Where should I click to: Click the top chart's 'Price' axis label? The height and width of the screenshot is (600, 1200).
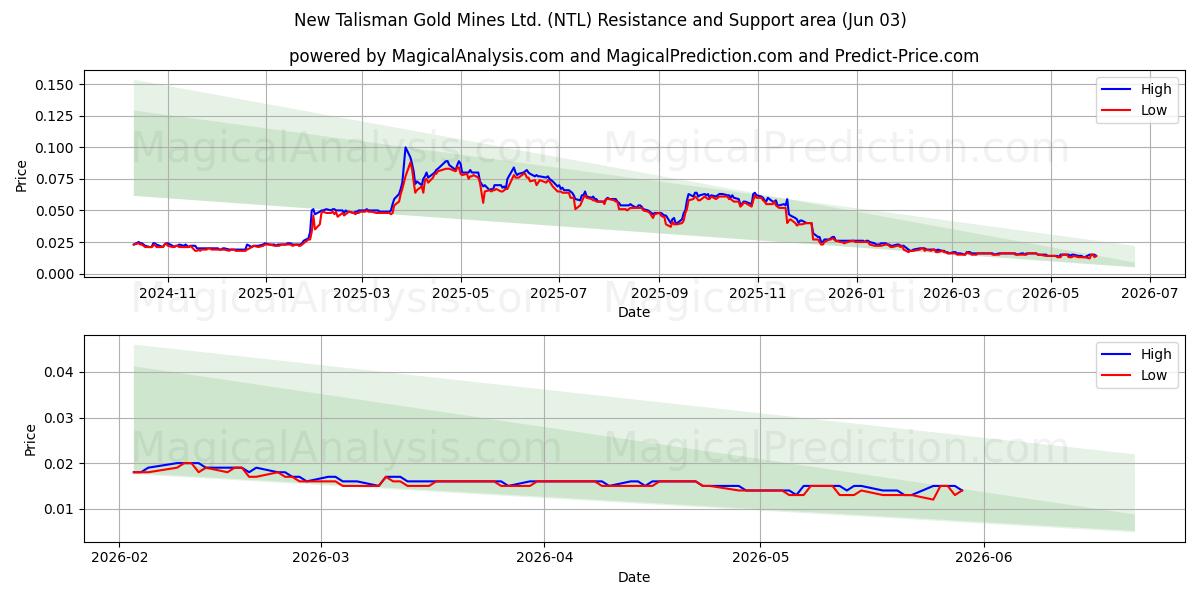[22, 176]
